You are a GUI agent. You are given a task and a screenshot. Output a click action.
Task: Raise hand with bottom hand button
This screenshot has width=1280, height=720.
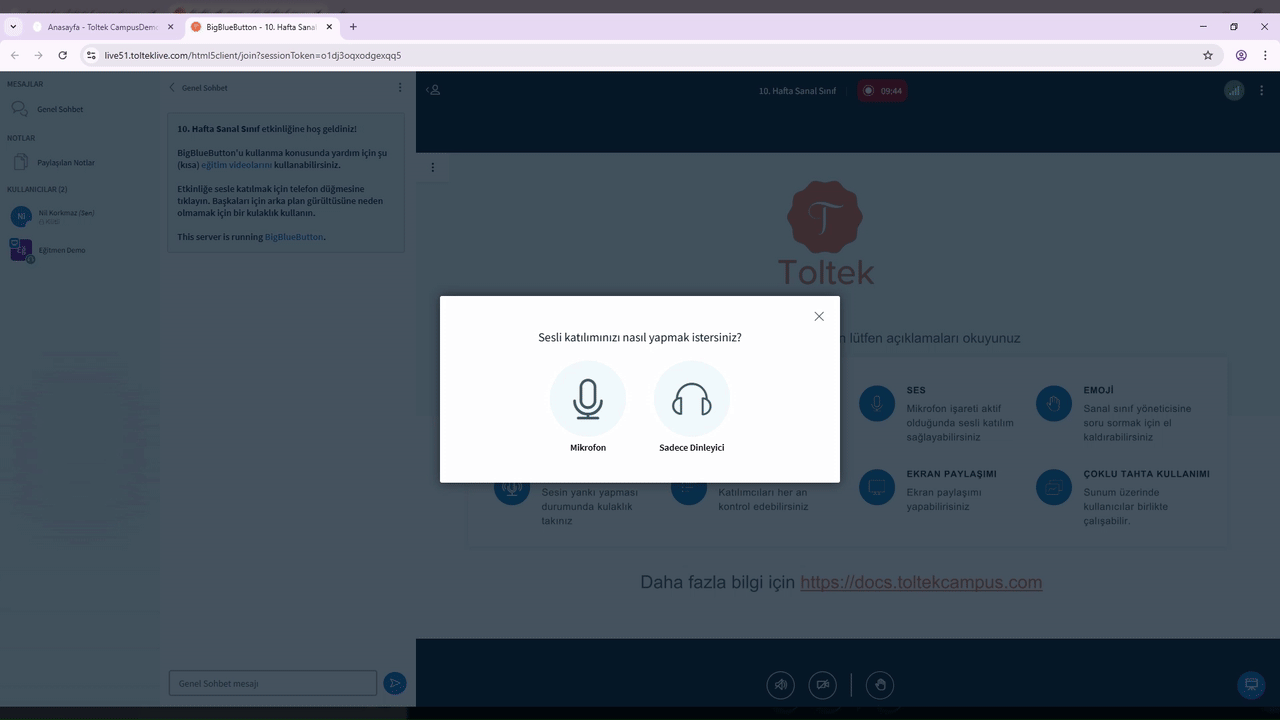[880, 685]
